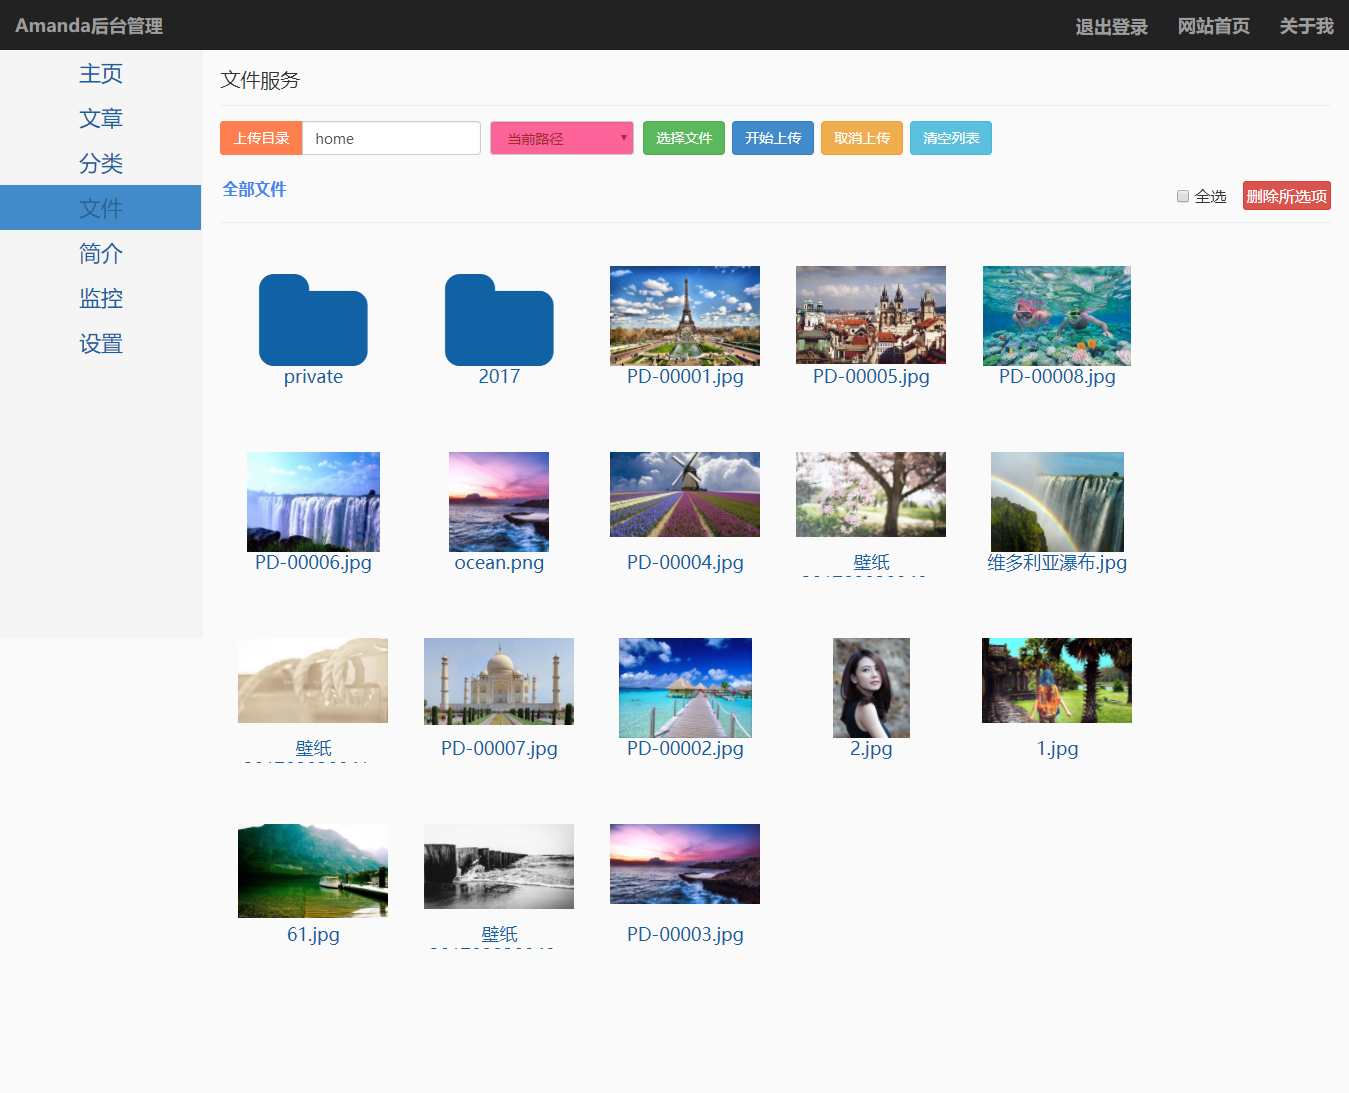
Task: Click the 选择文件 button
Action: (x=684, y=138)
